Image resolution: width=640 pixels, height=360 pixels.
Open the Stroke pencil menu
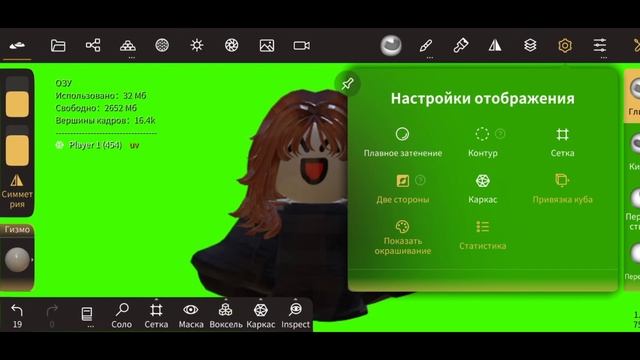click(x=426, y=45)
